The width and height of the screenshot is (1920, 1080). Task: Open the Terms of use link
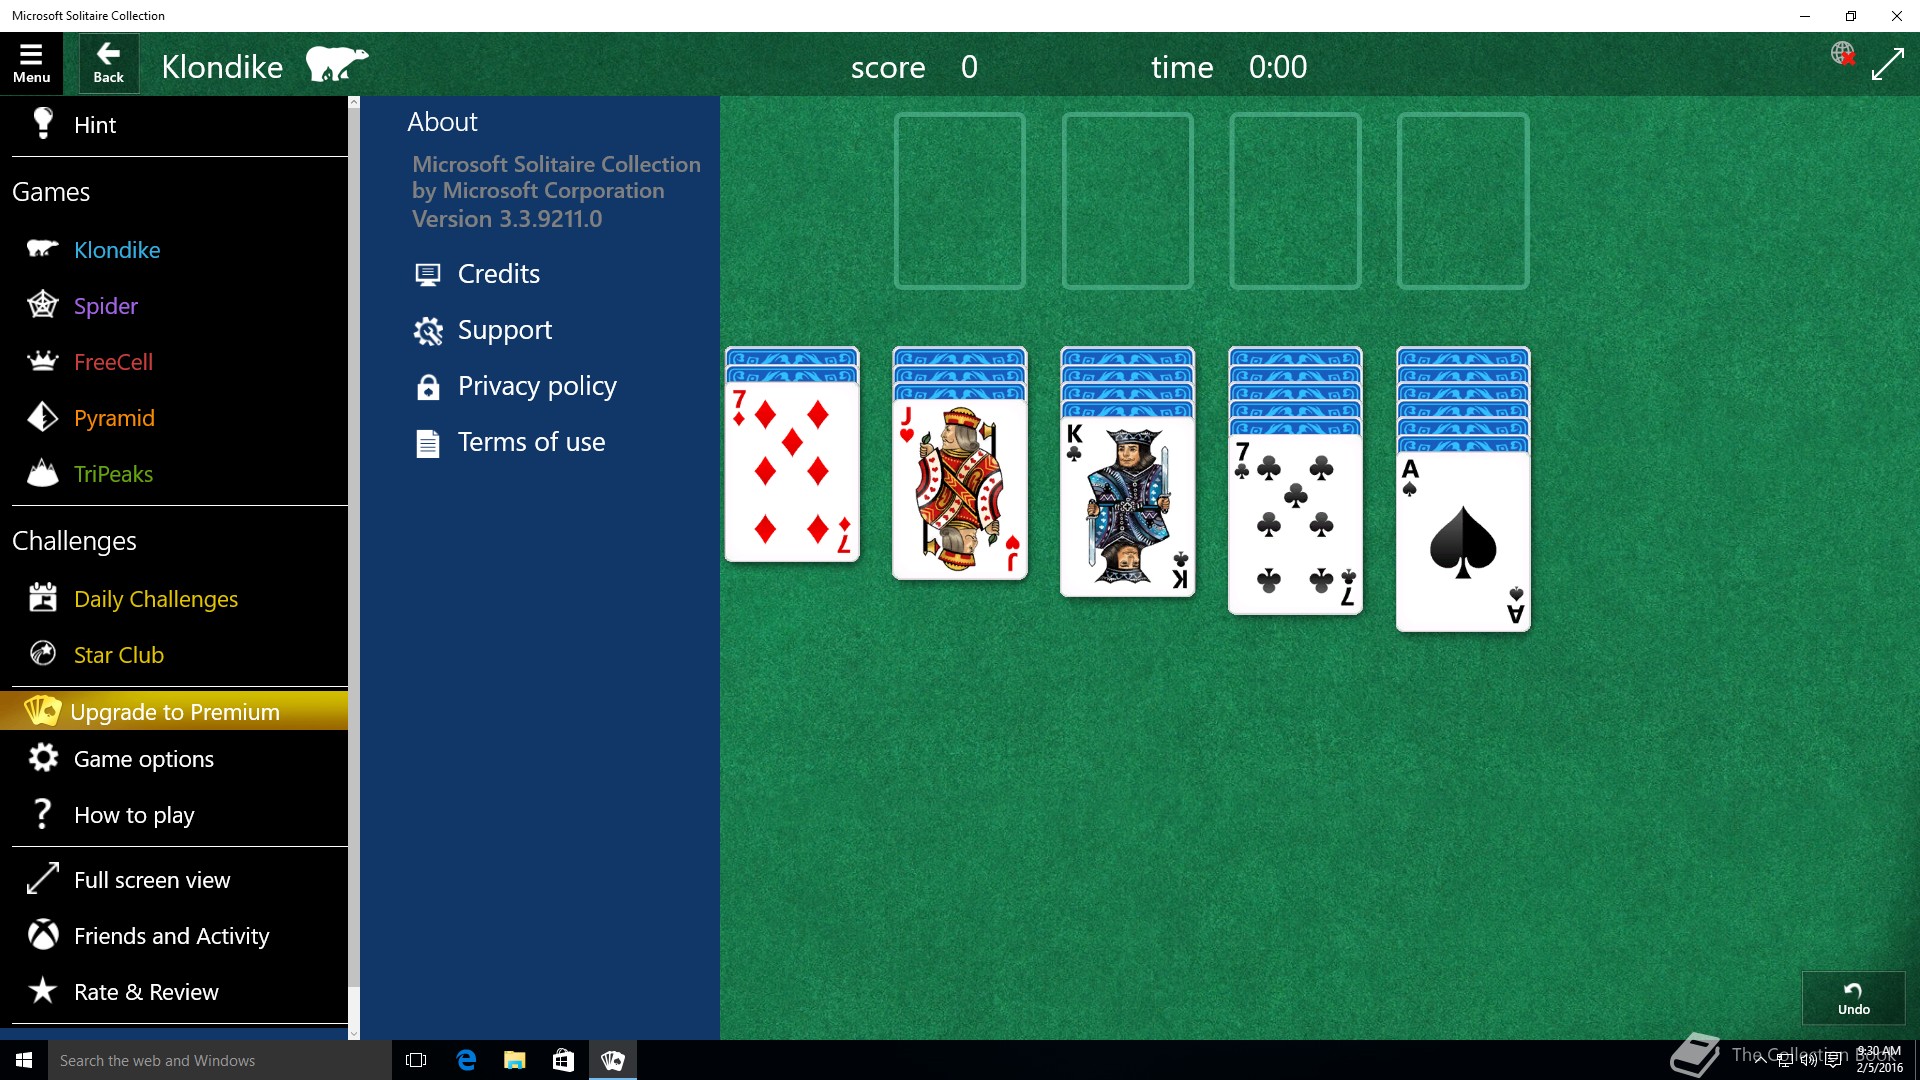click(531, 442)
